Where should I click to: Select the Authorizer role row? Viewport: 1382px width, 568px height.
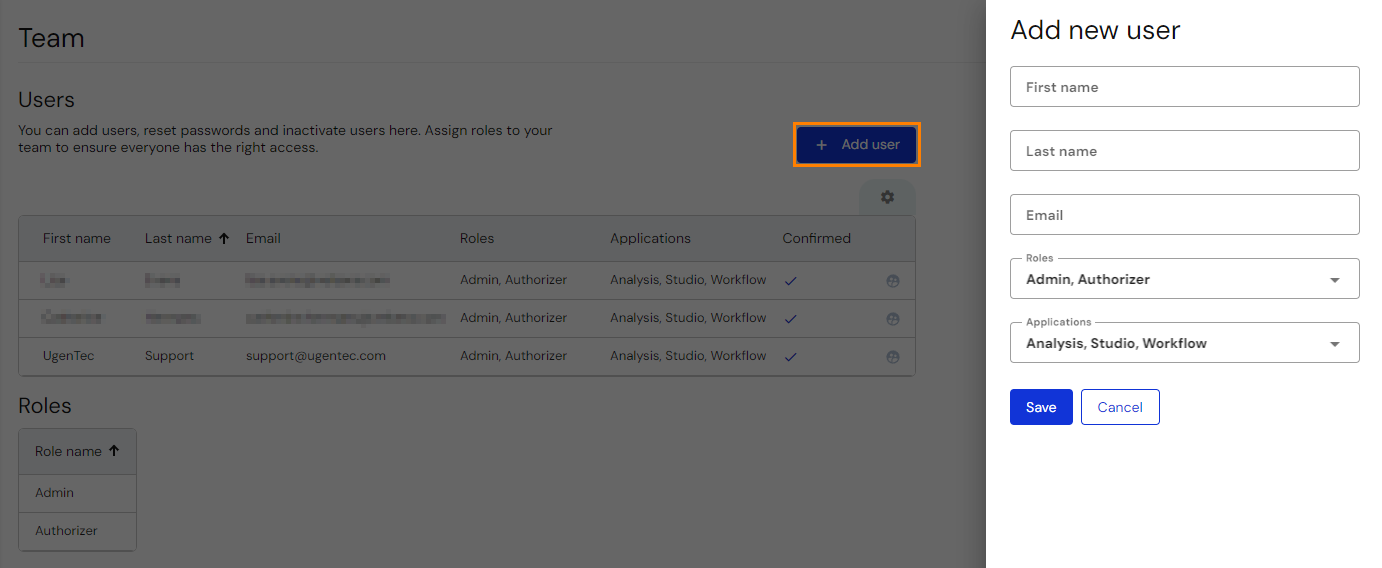[77, 531]
